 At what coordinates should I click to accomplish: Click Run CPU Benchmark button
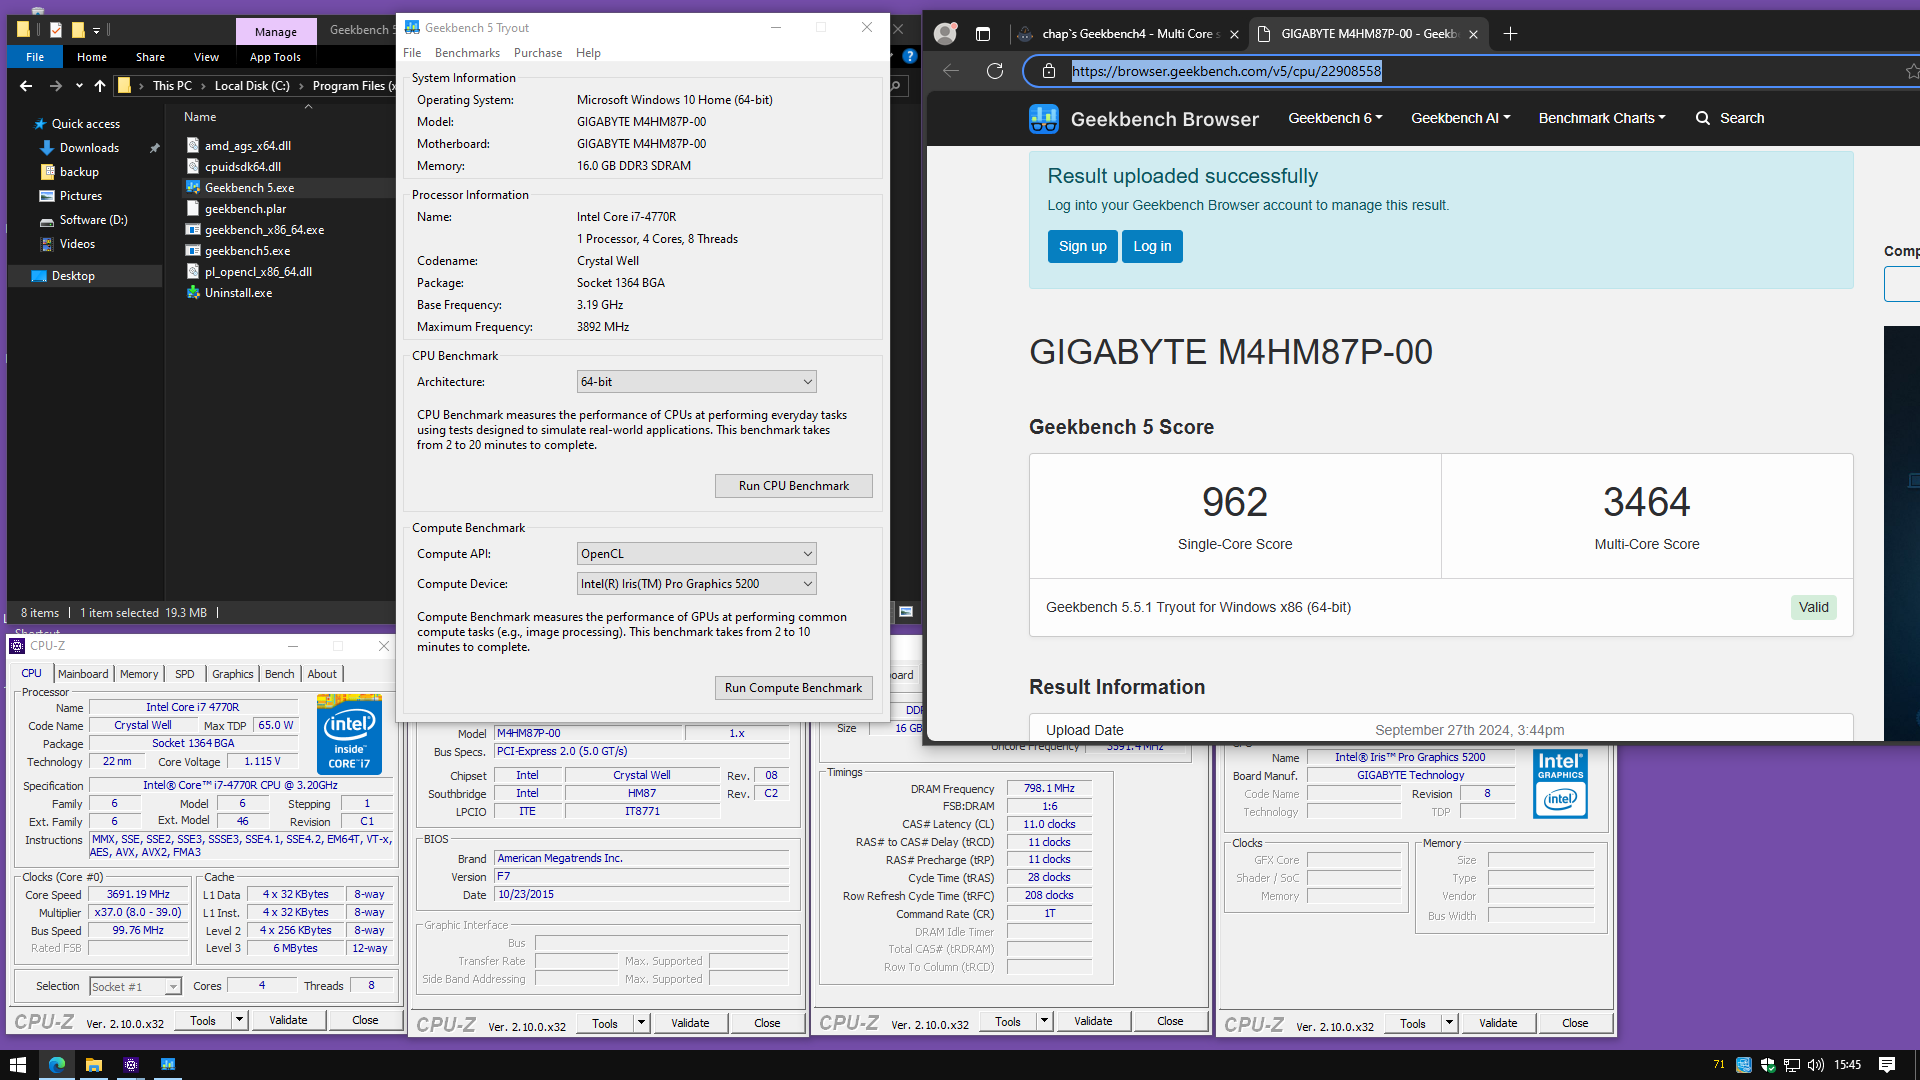point(794,486)
